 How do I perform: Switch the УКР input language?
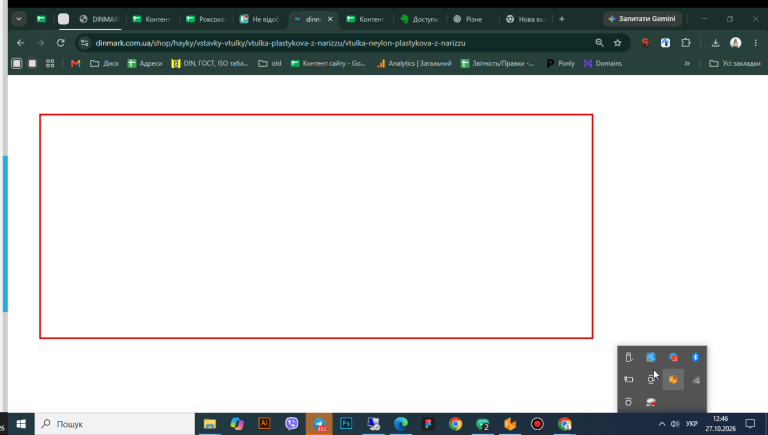692,424
